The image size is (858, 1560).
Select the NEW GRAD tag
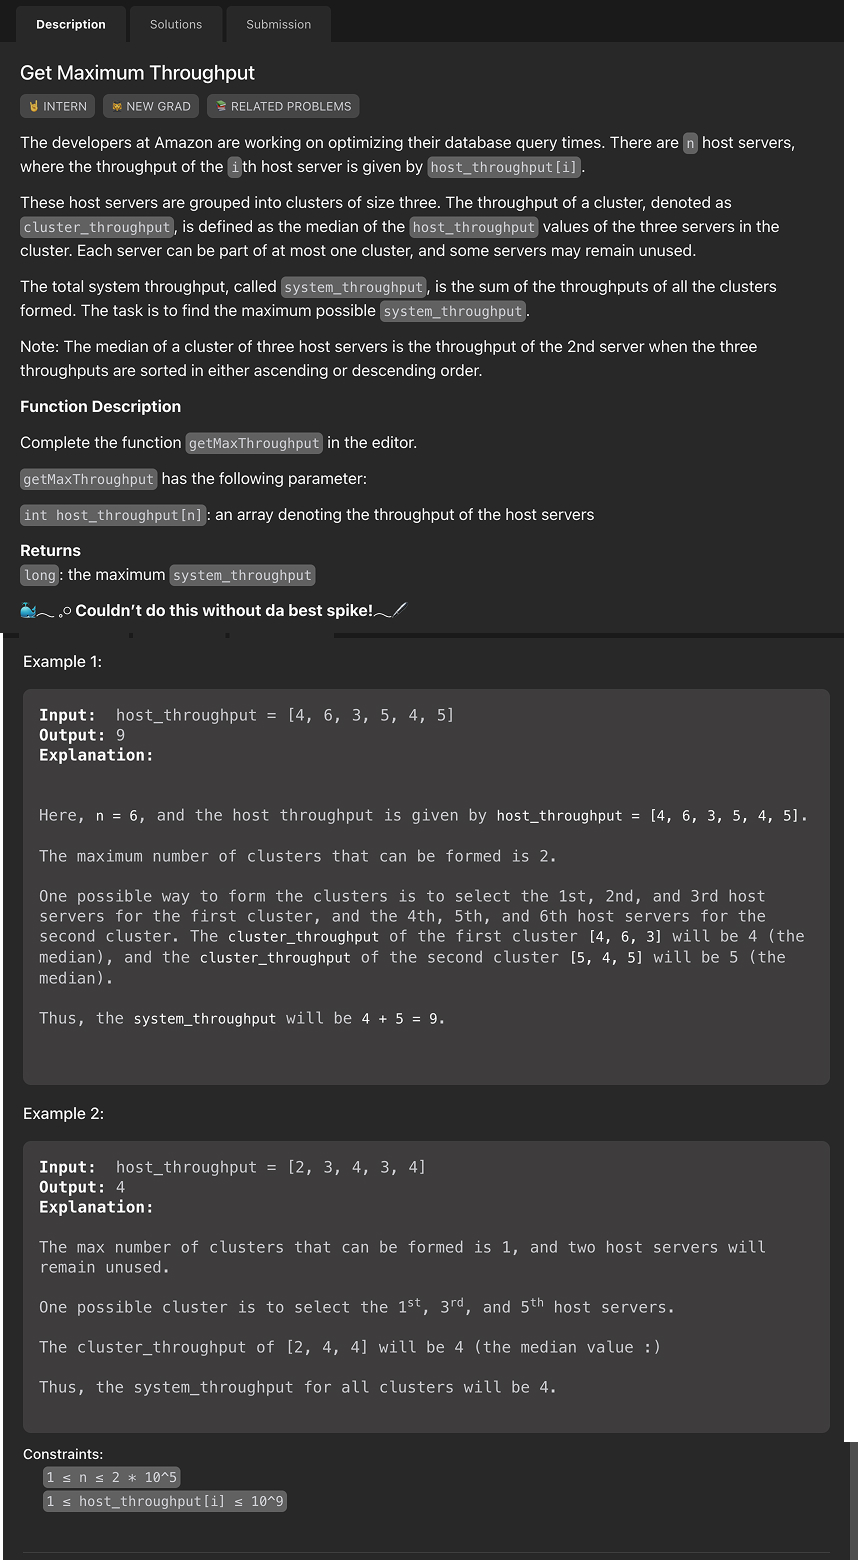tap(150, 105)
